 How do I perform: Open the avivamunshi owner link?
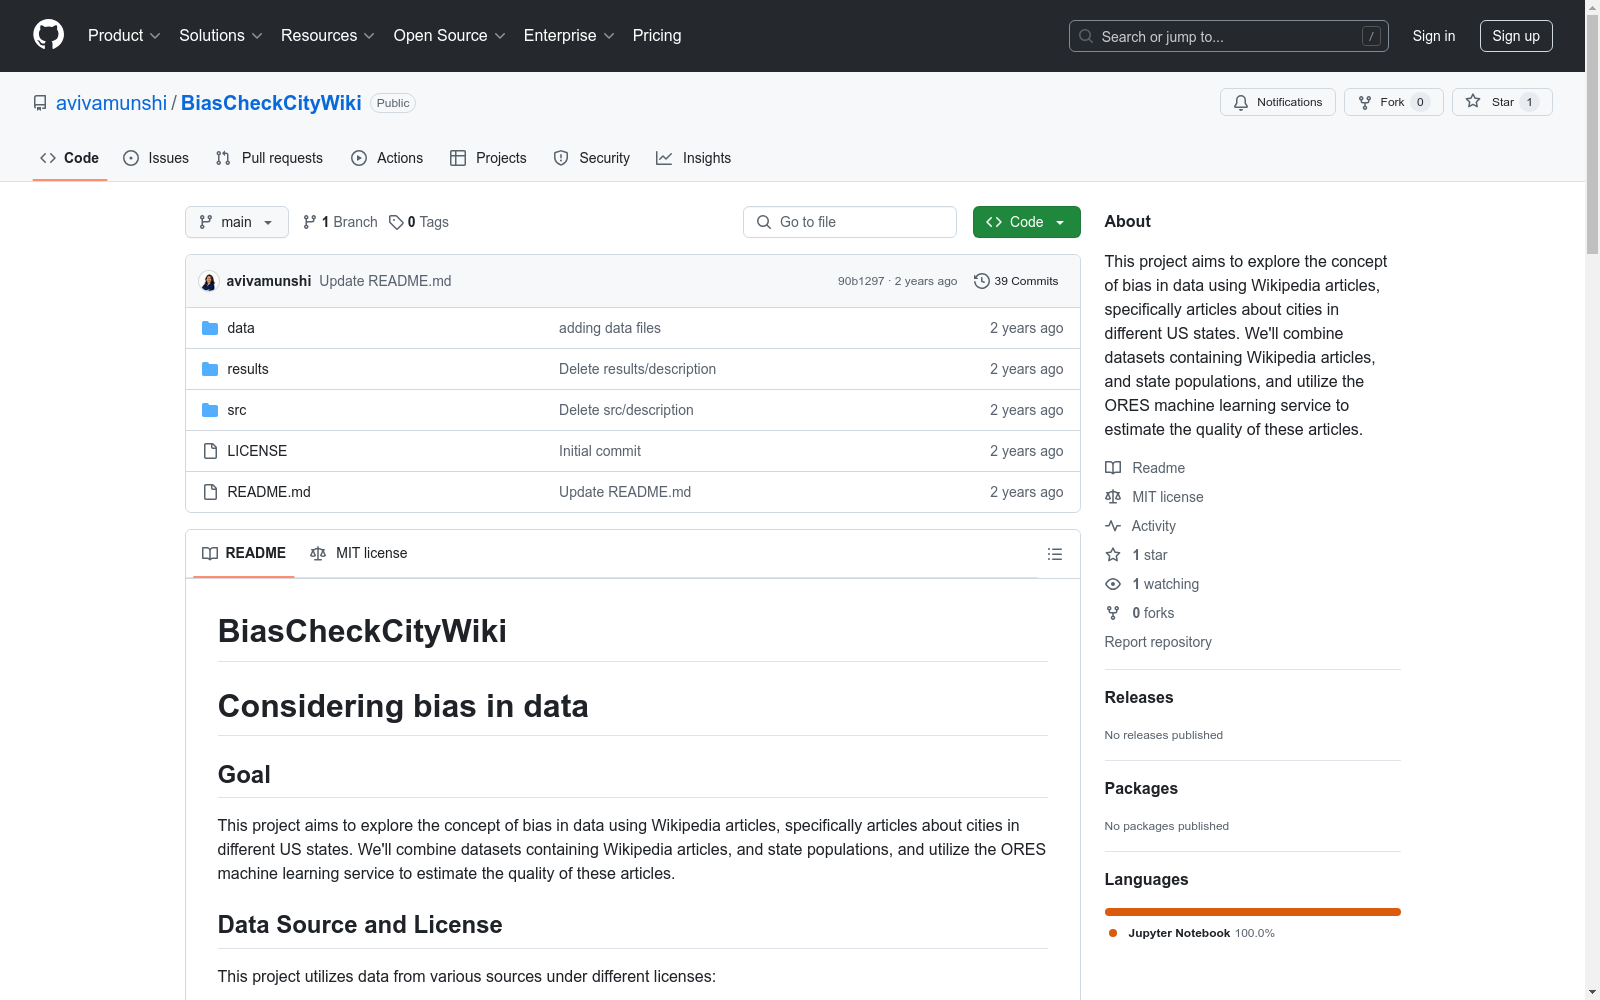click(111, 103)
